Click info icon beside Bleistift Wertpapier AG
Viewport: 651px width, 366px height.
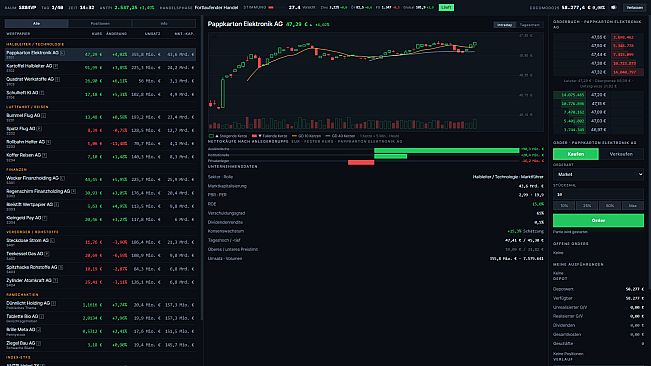[x=56, y=205]
